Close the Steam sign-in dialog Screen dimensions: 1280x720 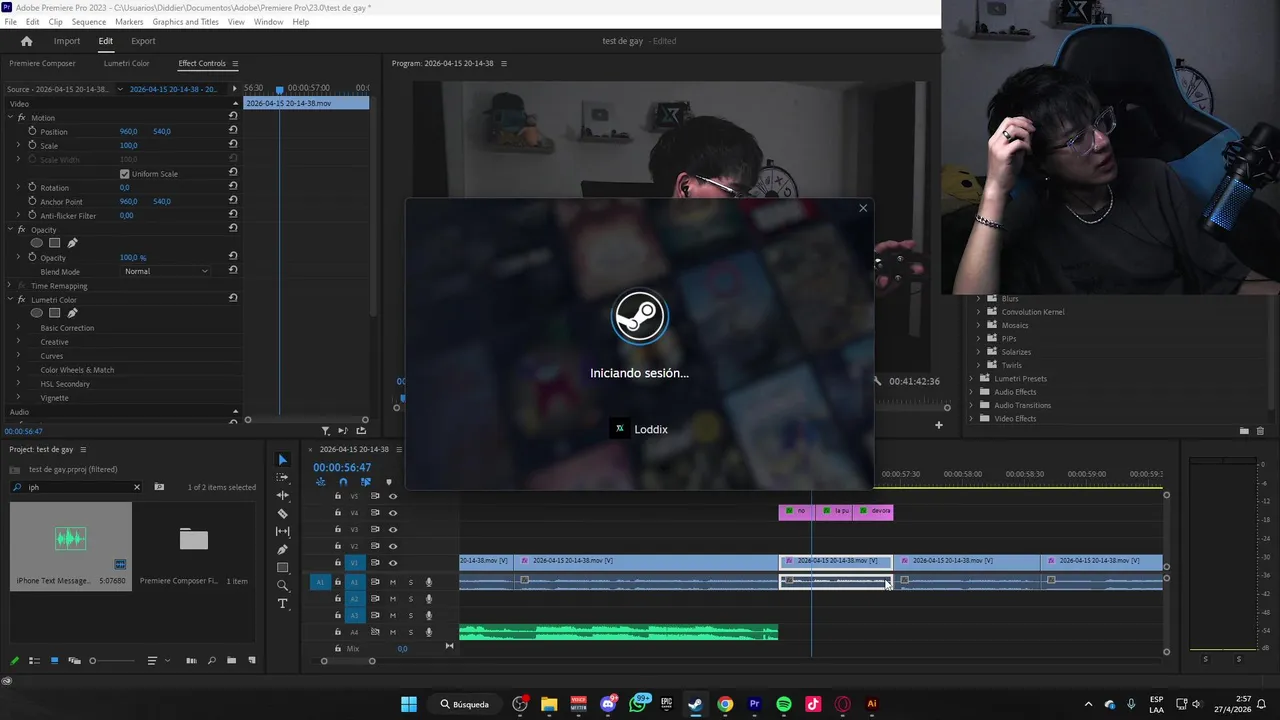click(863, 208)
